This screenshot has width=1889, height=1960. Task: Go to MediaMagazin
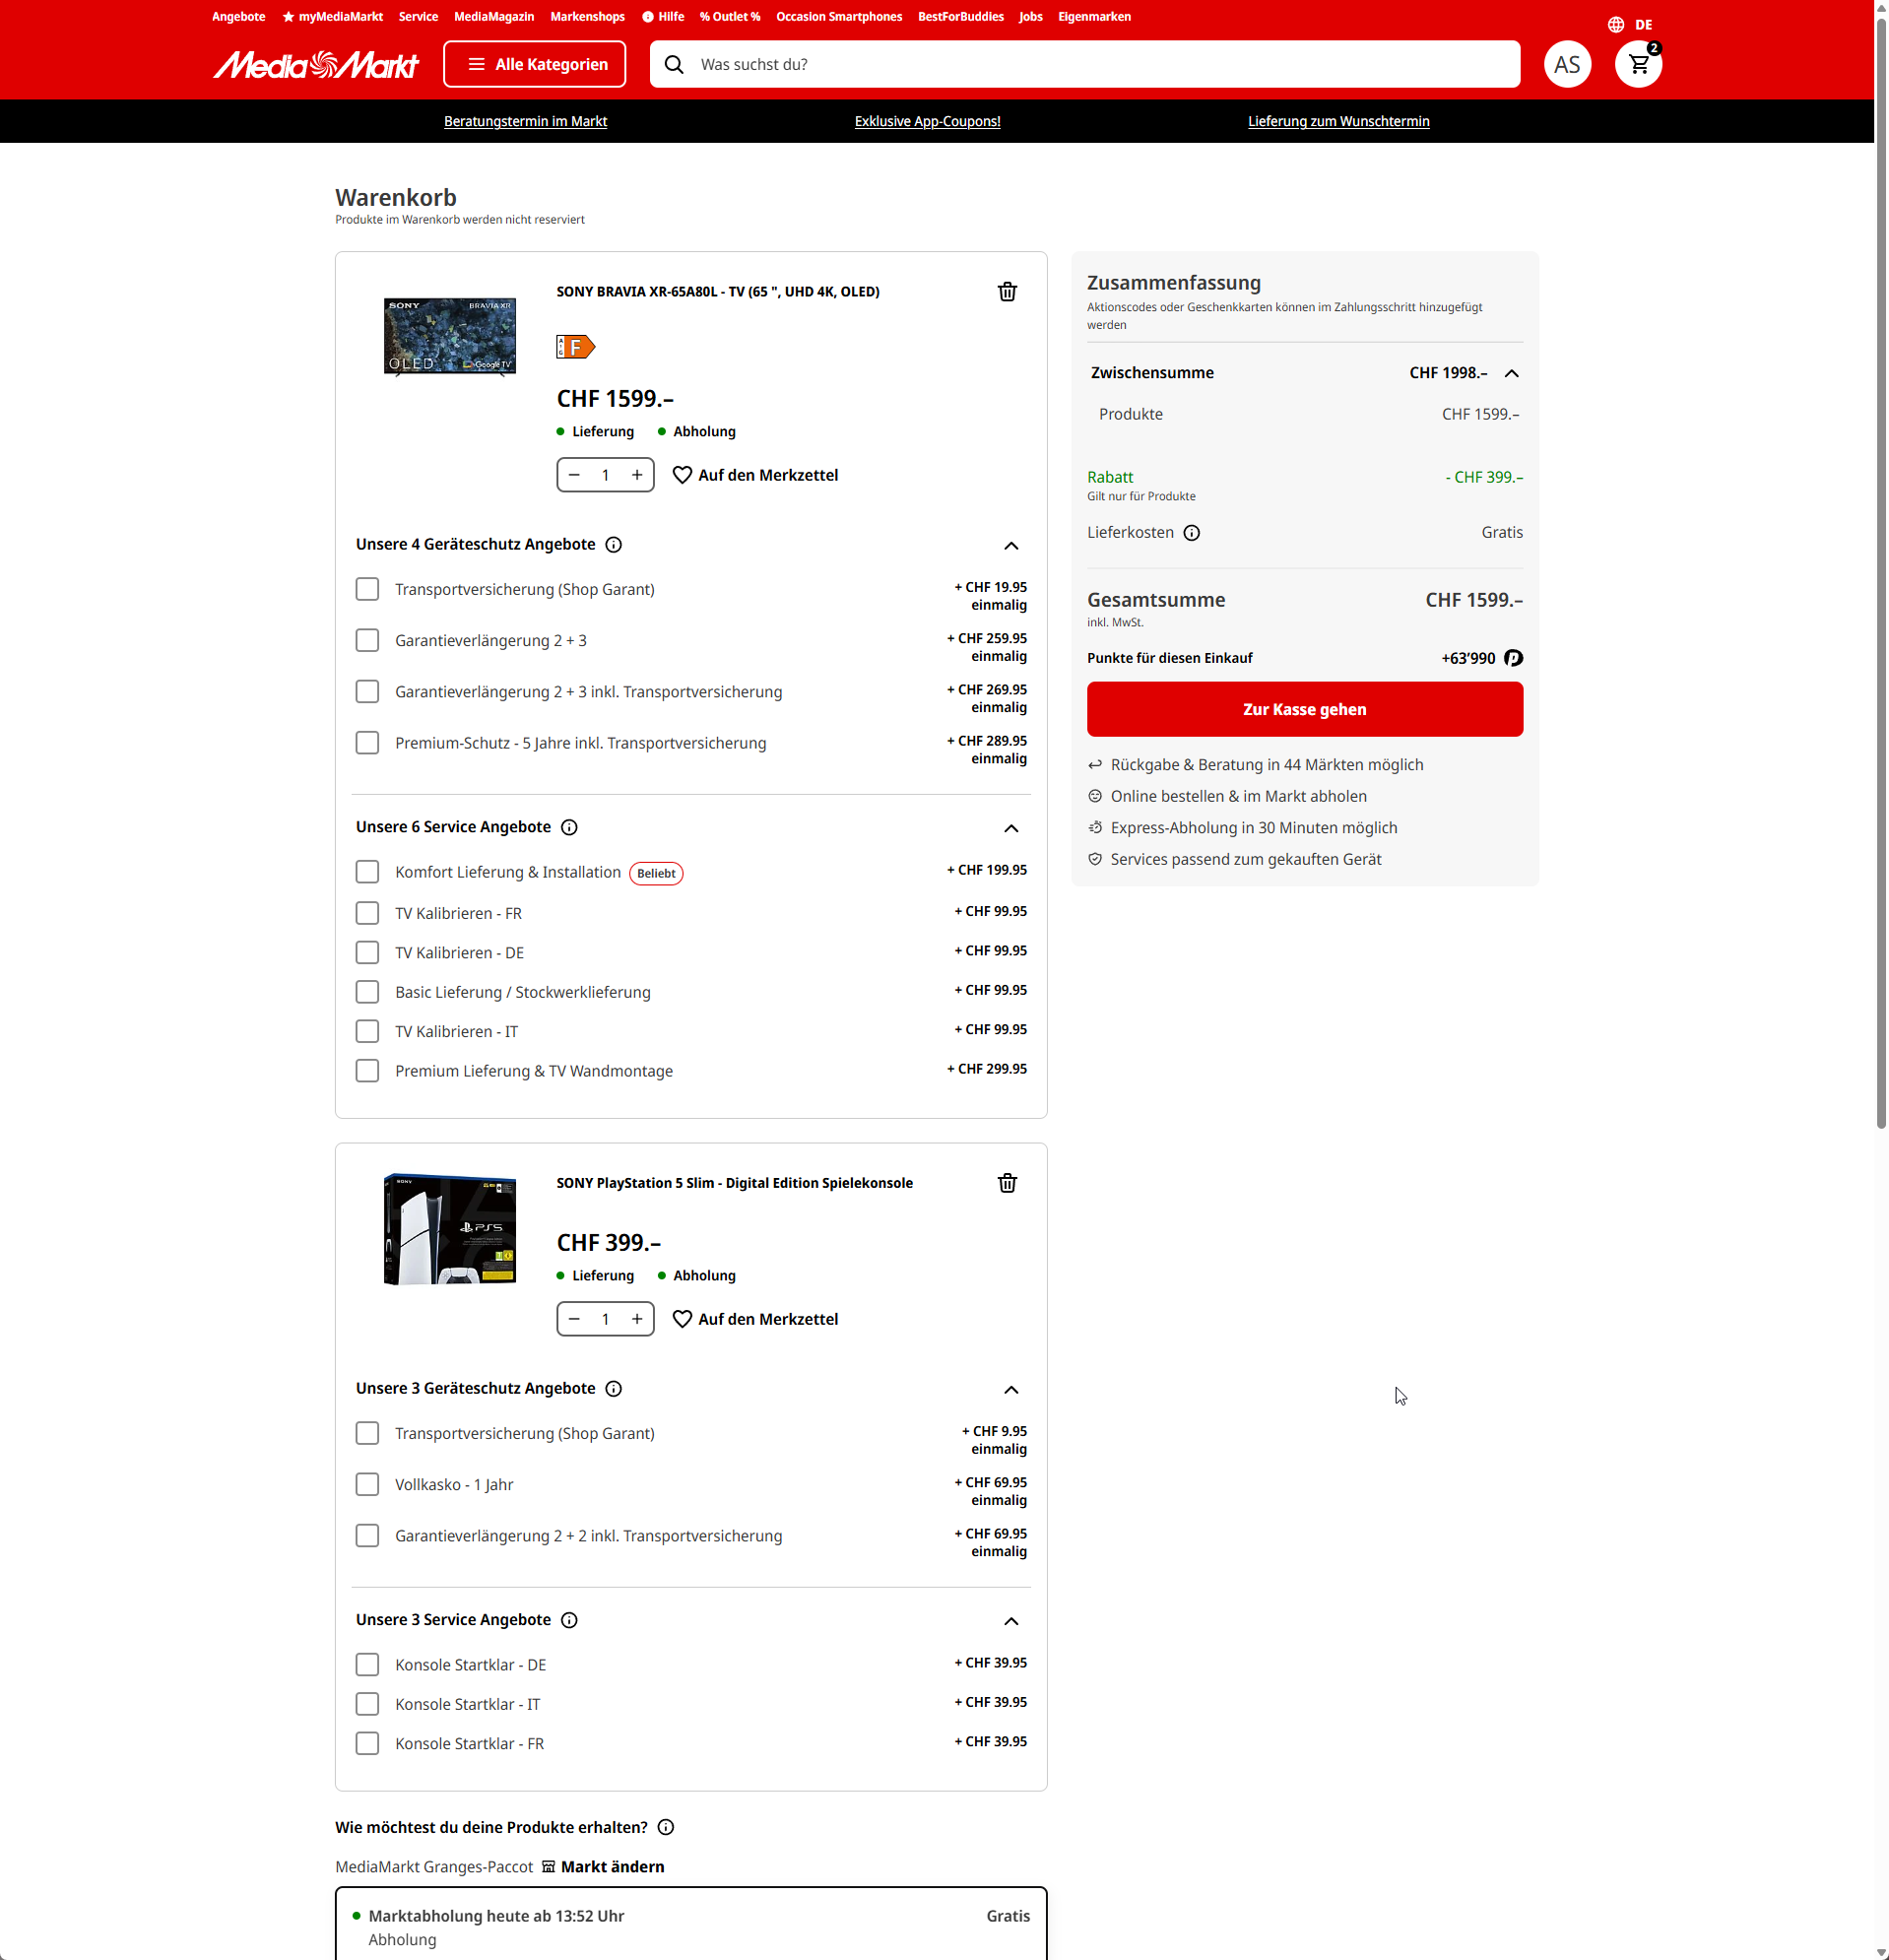pos(494,17)
